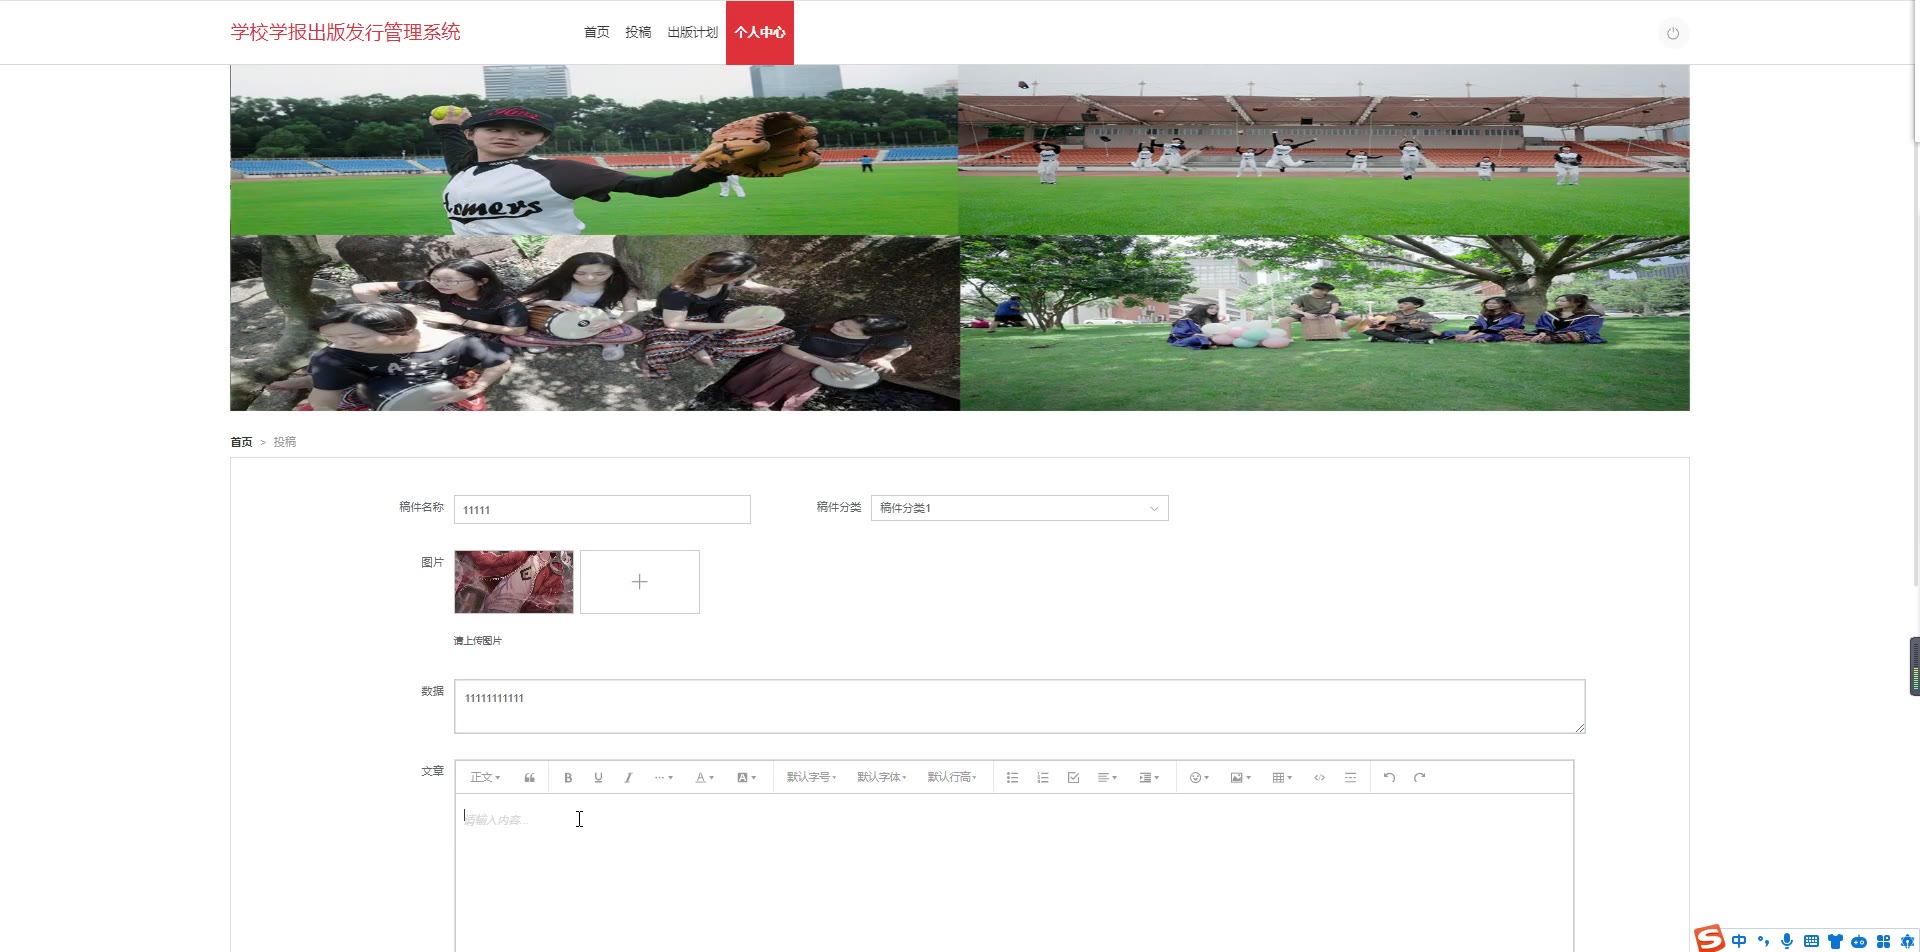Focus the 稿件名称 input field
Viewport: 1920px width, 952px height.
point(602,509)
